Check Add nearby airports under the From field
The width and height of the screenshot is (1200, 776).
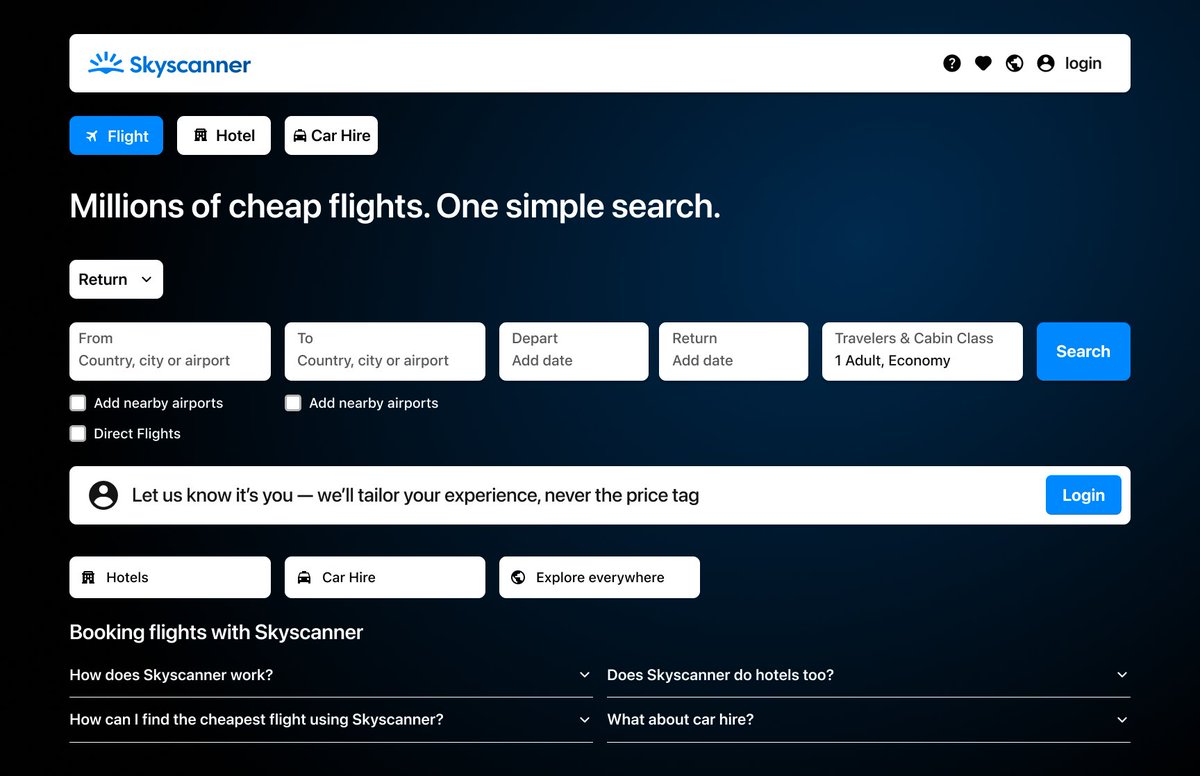pos(78,403)
